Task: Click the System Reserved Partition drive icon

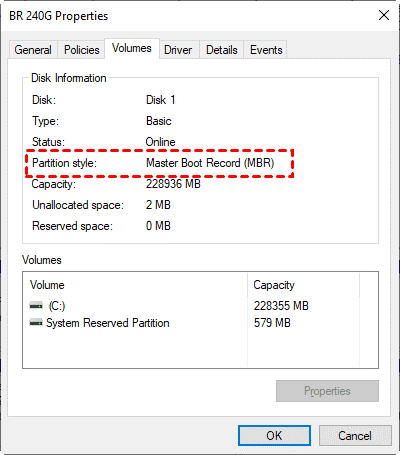Action: [36, 323]
